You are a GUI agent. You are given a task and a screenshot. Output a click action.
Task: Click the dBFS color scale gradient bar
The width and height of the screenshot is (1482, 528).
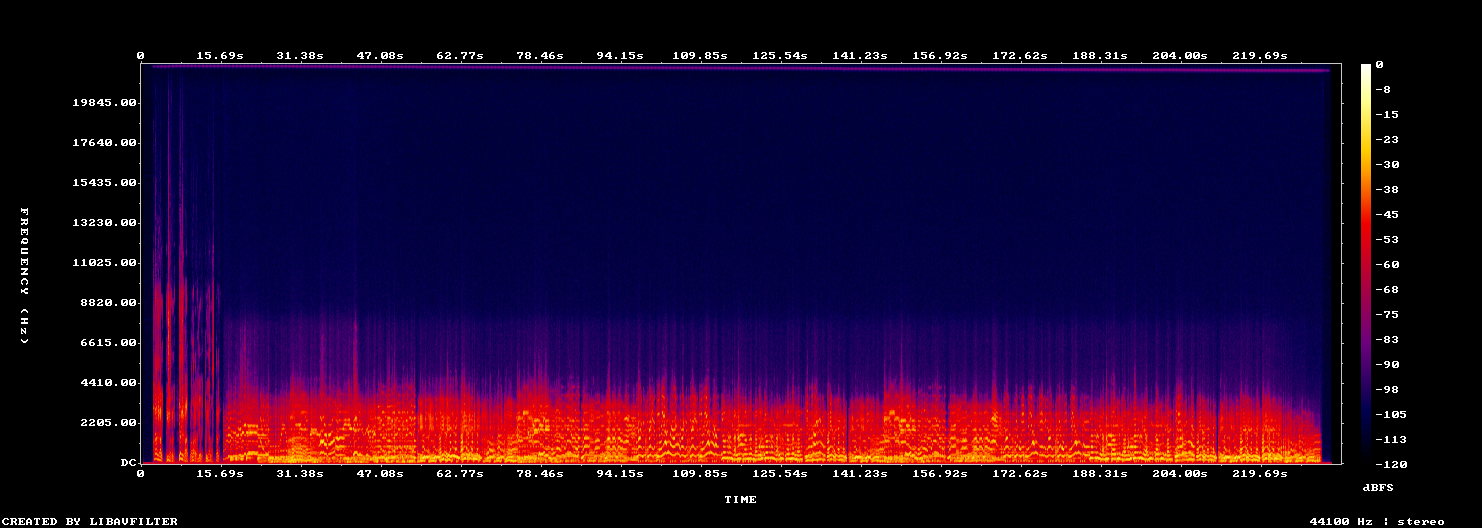(1366, 263)
